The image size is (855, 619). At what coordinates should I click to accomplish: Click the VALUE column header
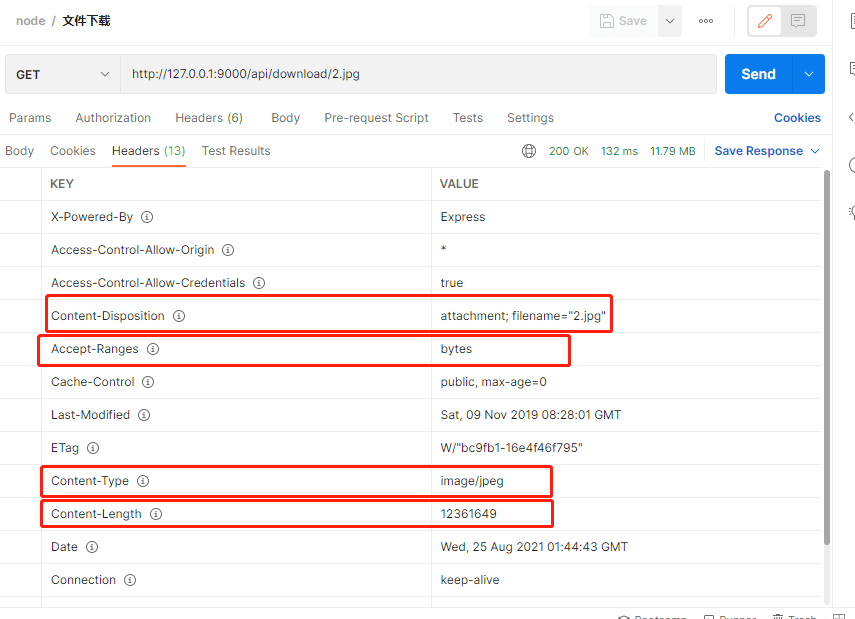tap(459, 184)
